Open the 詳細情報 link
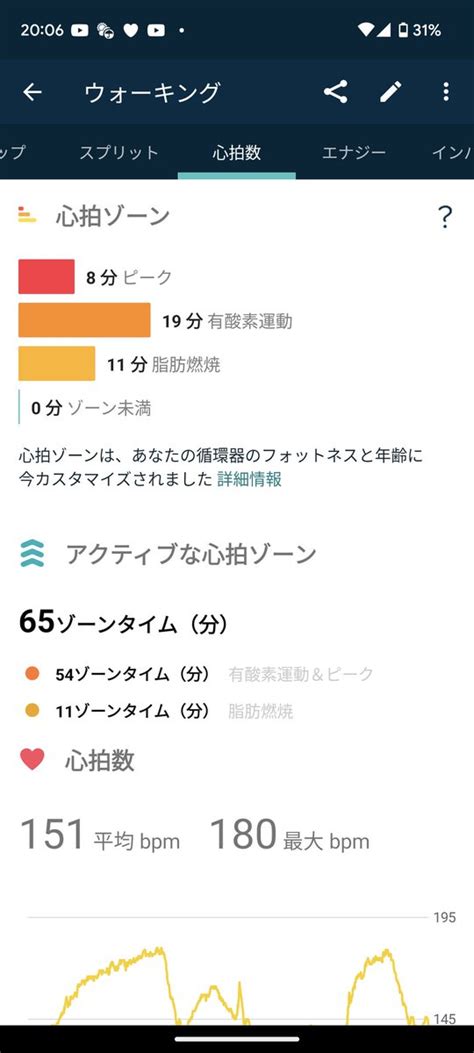Image resolution: width=474 pixels, height=1053 pixels. click(249, 479)
